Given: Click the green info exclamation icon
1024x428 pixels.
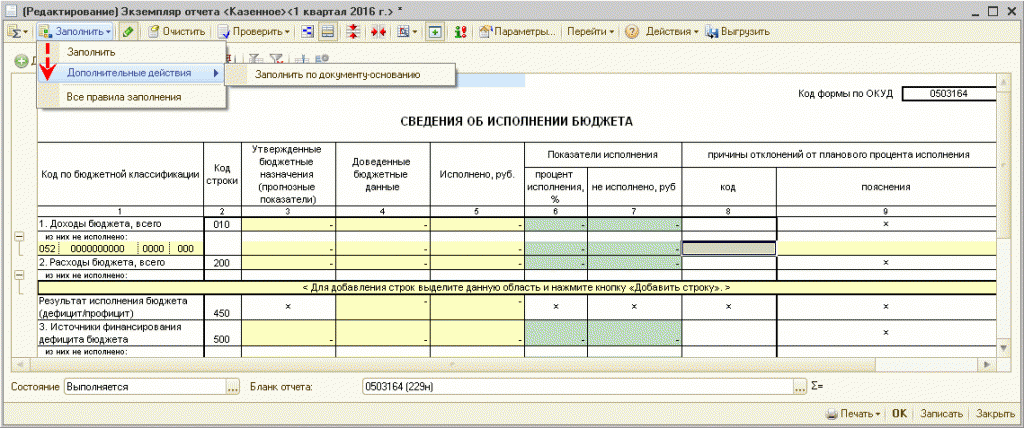Looking at the screenshot, I should [461, 31].
